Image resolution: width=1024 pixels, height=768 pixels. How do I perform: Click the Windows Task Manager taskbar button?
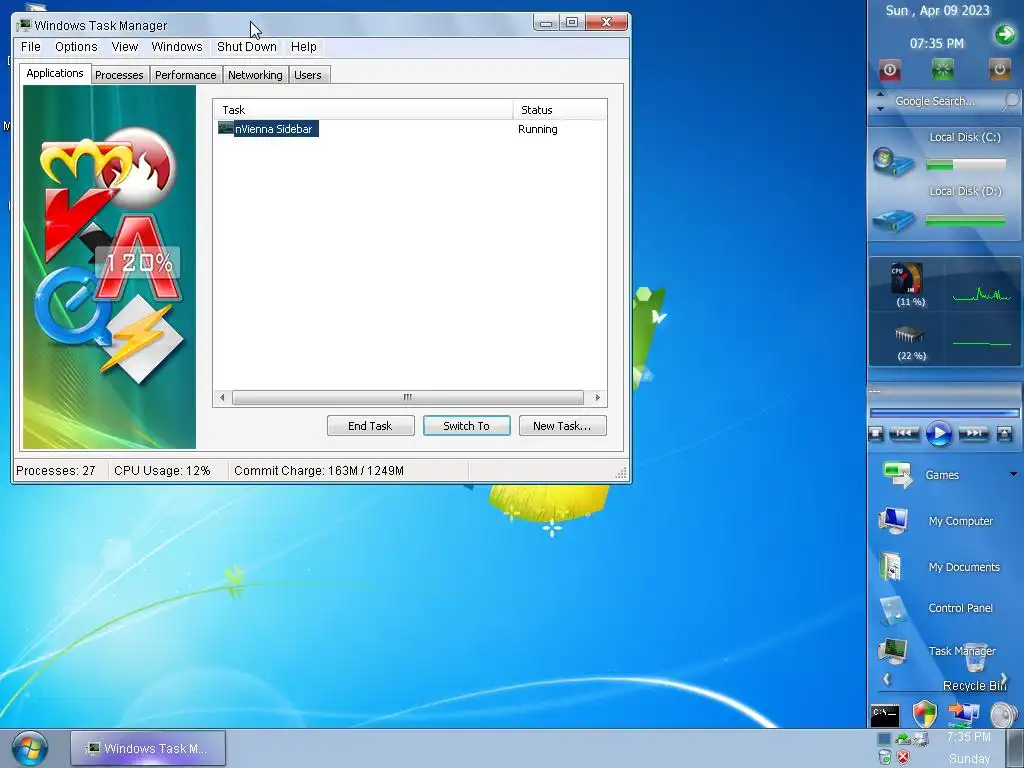(148, 748)
